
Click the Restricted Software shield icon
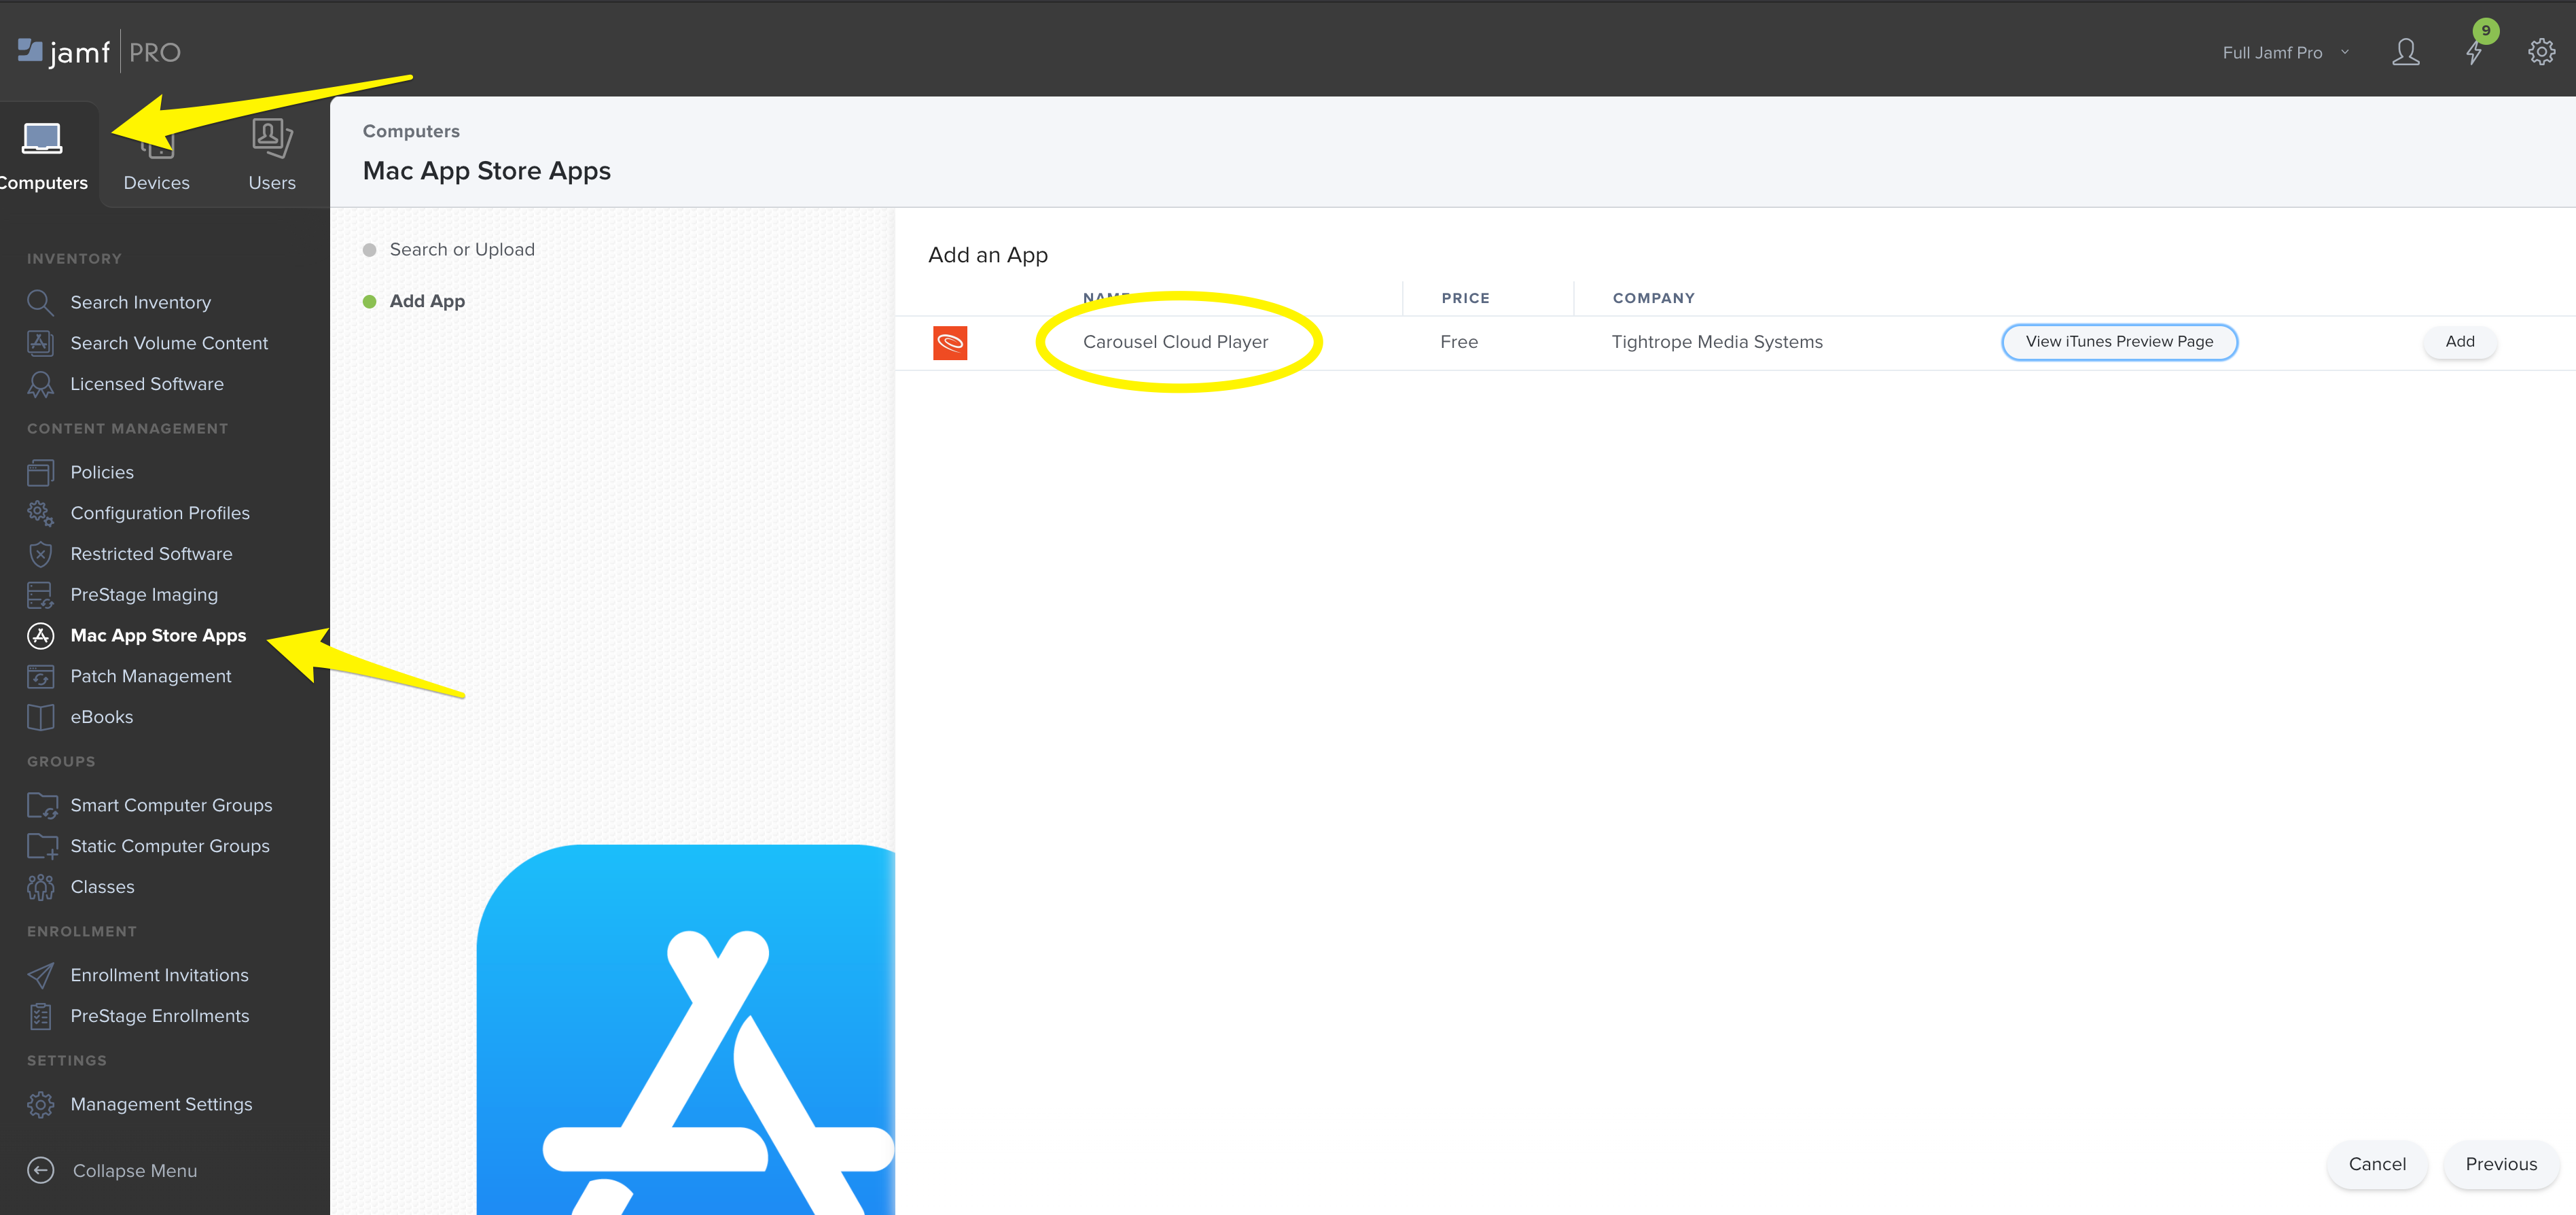40,554
